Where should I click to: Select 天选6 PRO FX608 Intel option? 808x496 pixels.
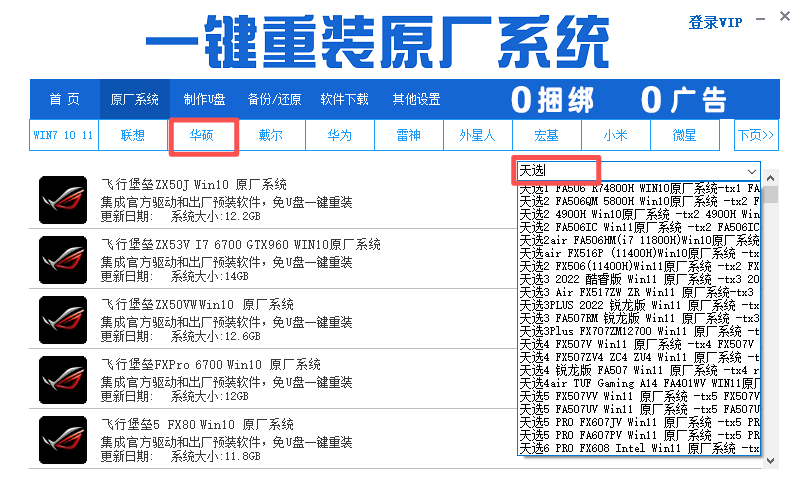coord(639,448)
